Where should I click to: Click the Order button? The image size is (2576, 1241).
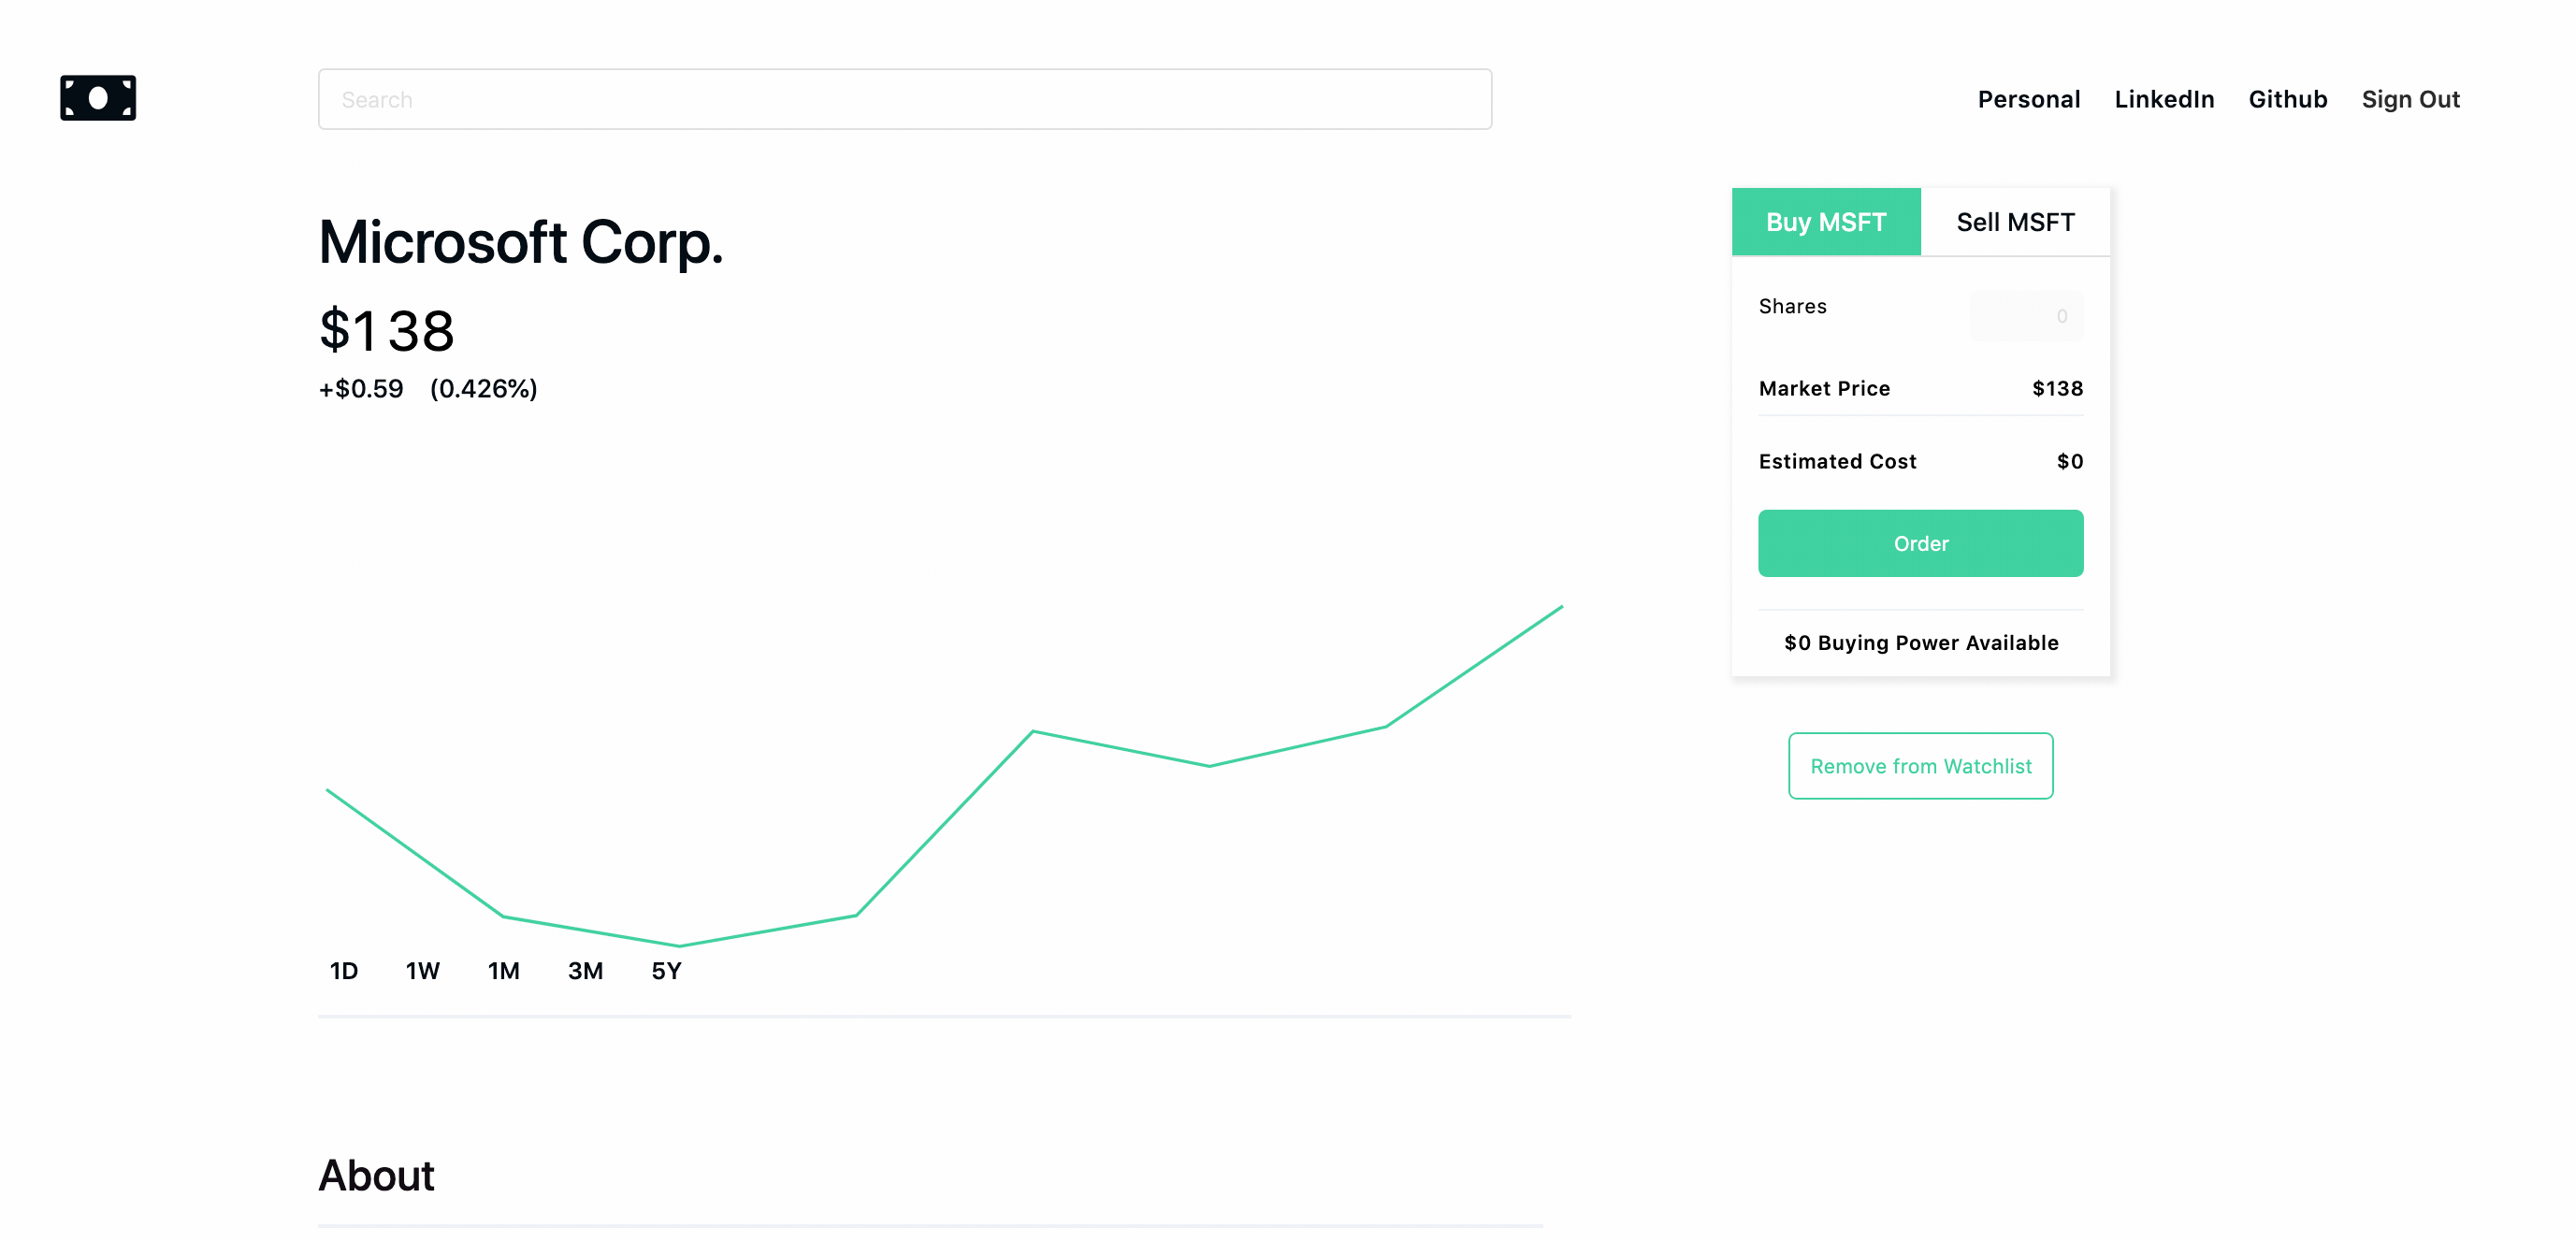[1920, 541]
